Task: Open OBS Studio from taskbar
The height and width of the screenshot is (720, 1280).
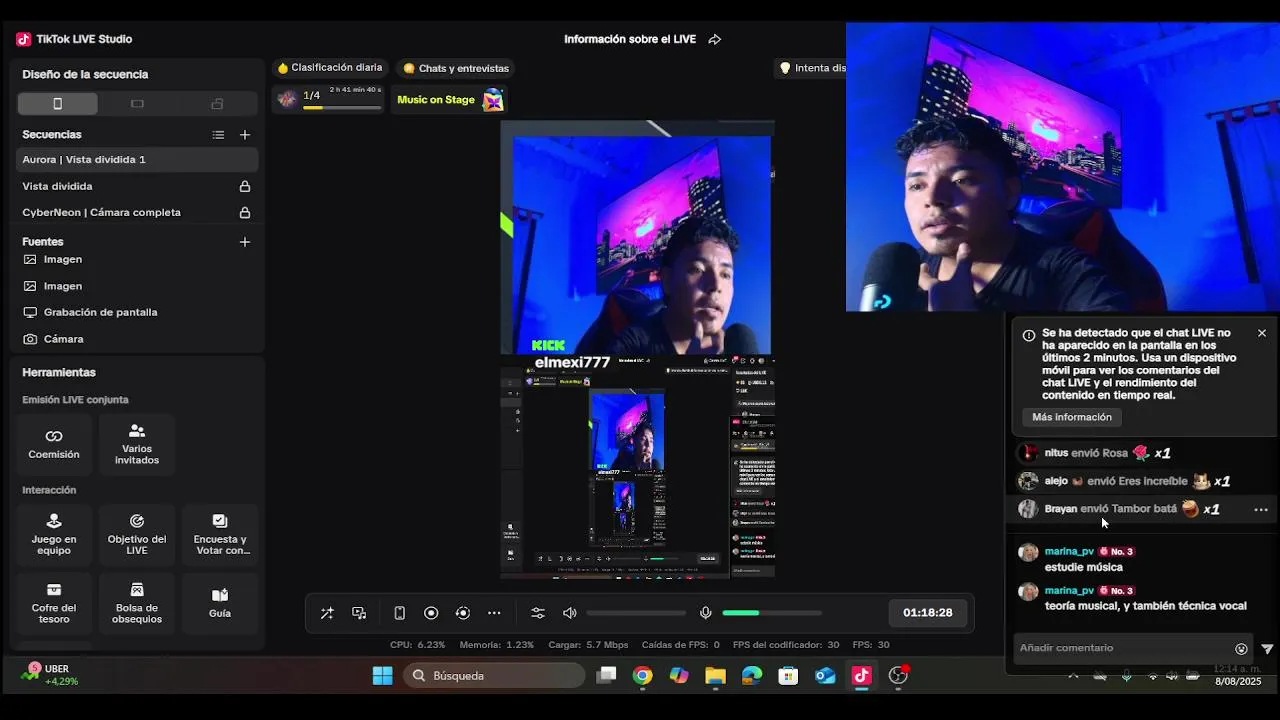Action: click(x=898, y=676)
